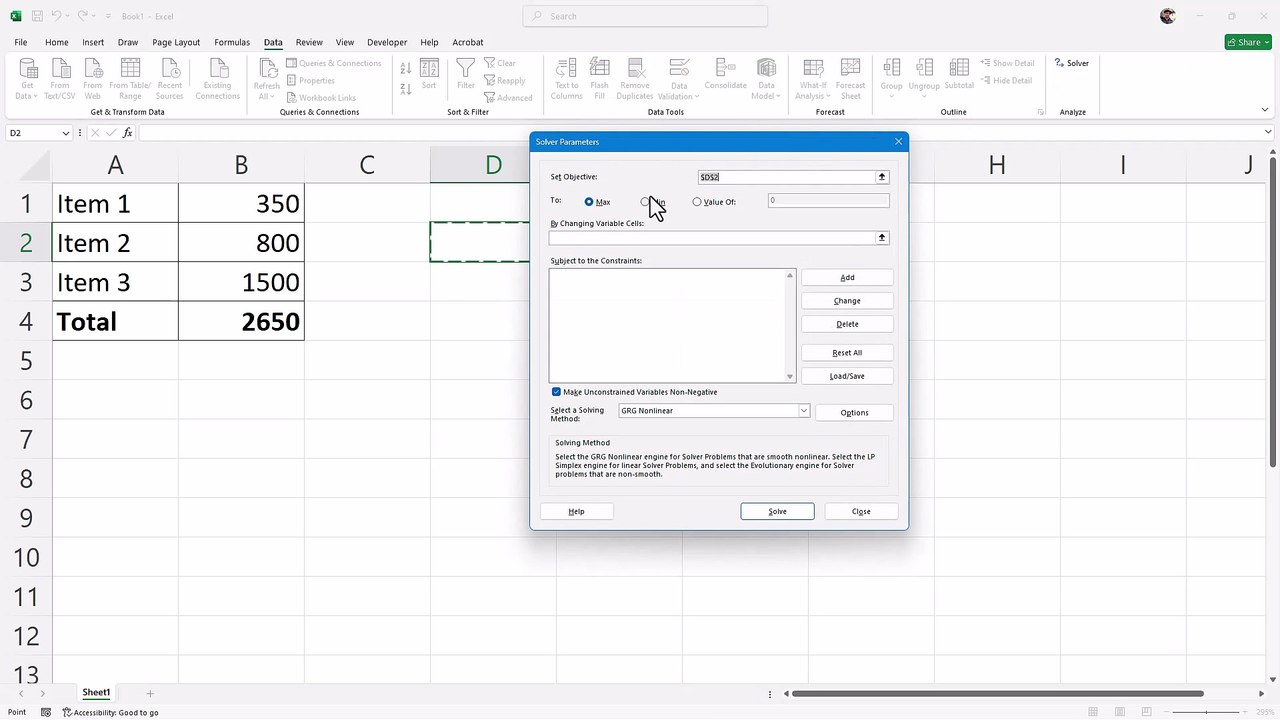Click Show Detail in Outline group
This screenshot has height=720, width=1280.
pos(1007,63)
